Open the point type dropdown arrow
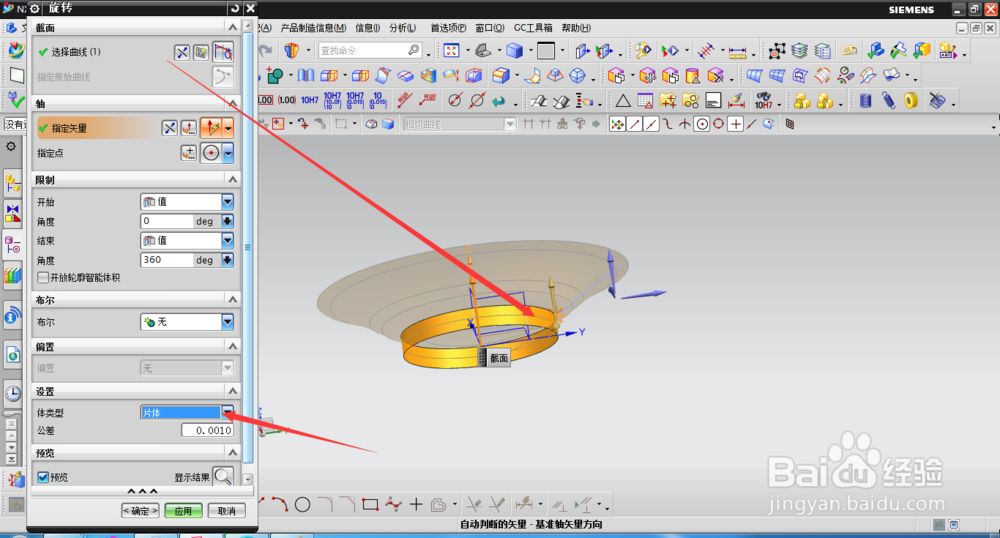Viewport: 1000px width, 538px height. (x=228, y=153)
